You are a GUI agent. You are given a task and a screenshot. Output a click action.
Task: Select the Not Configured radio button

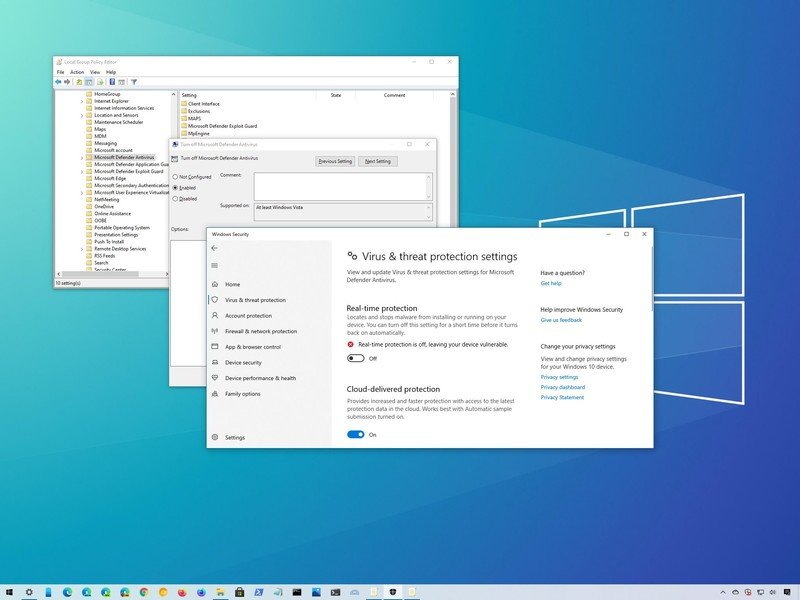175,177
